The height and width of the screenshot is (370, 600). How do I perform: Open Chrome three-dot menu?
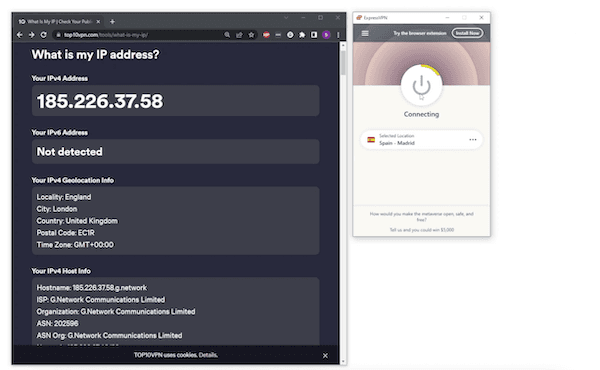[338, 35]
